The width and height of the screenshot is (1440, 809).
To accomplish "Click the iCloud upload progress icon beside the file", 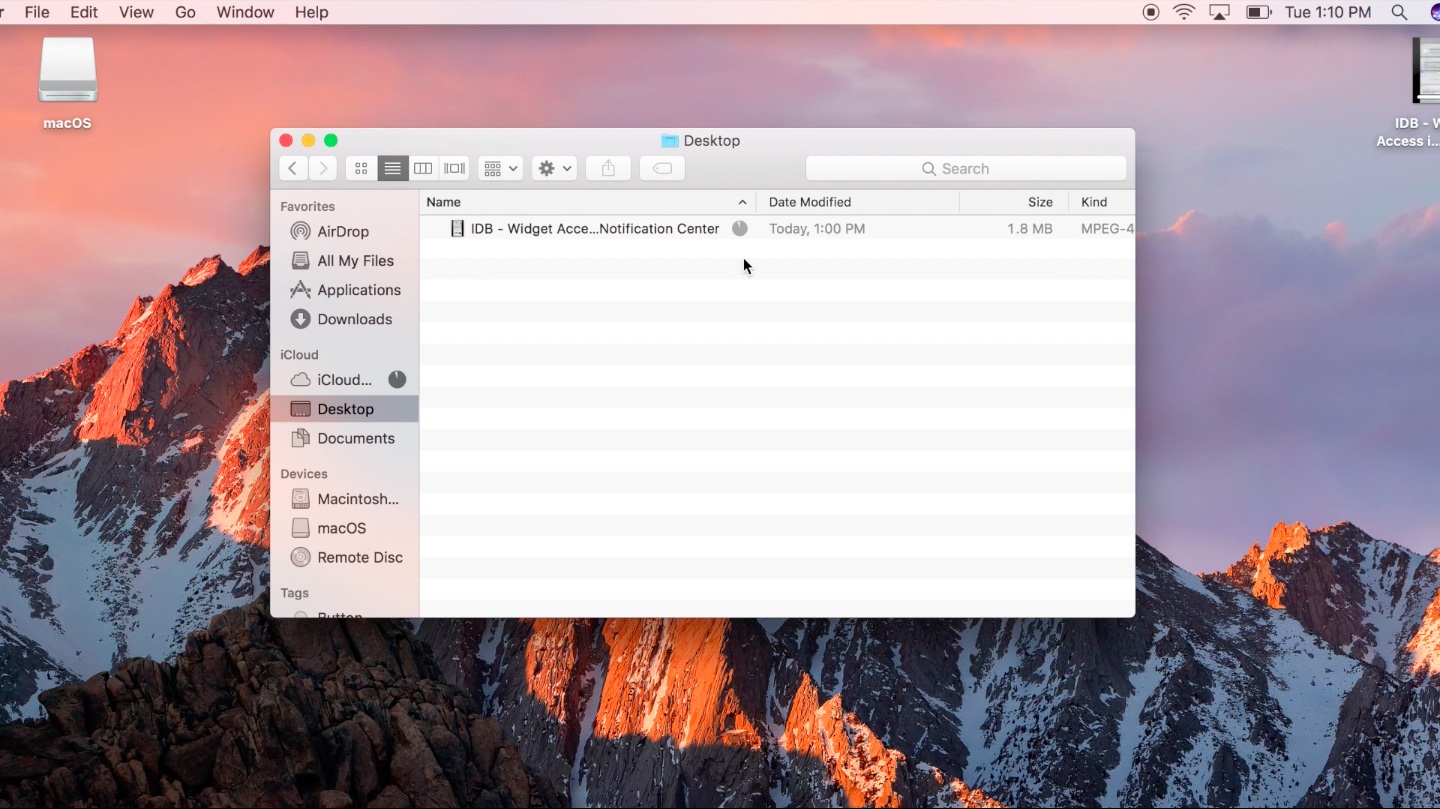I will [x=740, y=229].
